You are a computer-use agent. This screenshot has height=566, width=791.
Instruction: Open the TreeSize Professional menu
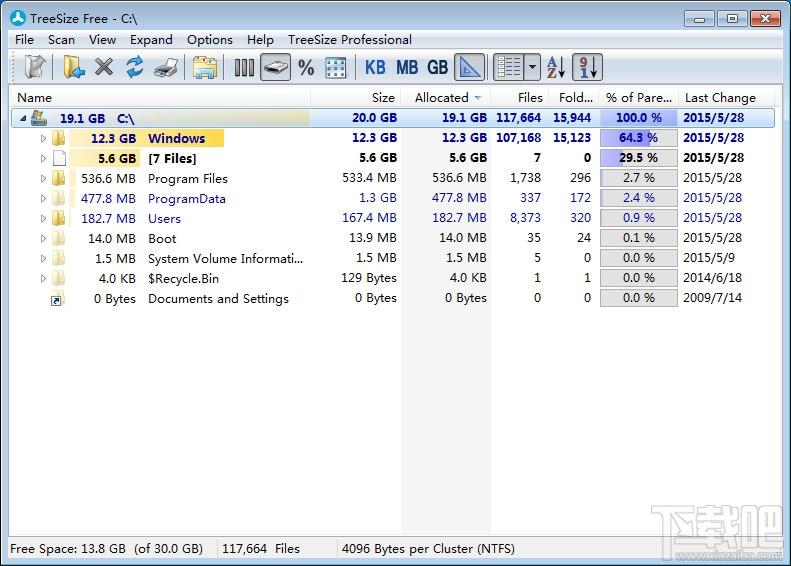350,39
